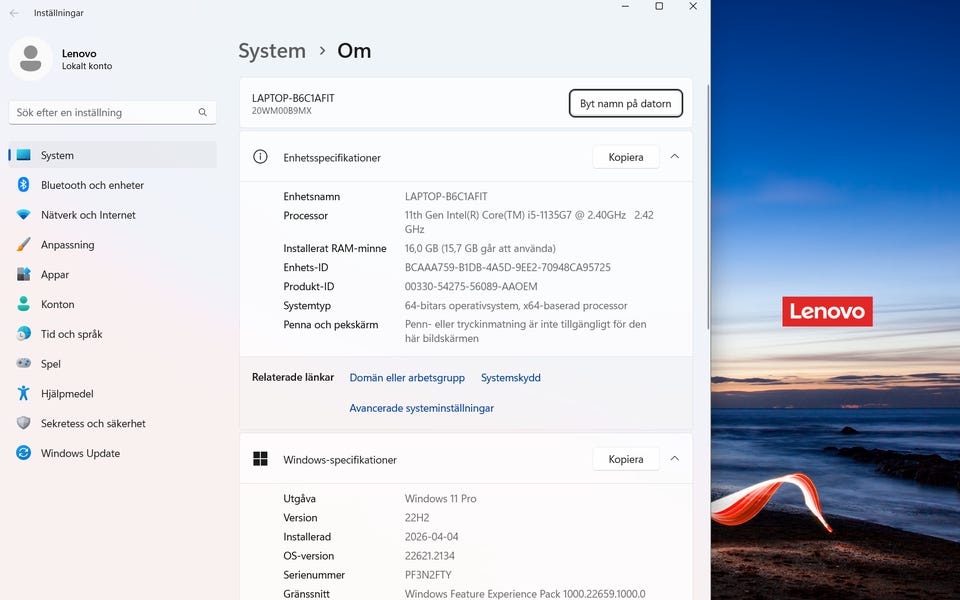
Task: Copy device specs with Kopiera button
Action: (626, 157)
